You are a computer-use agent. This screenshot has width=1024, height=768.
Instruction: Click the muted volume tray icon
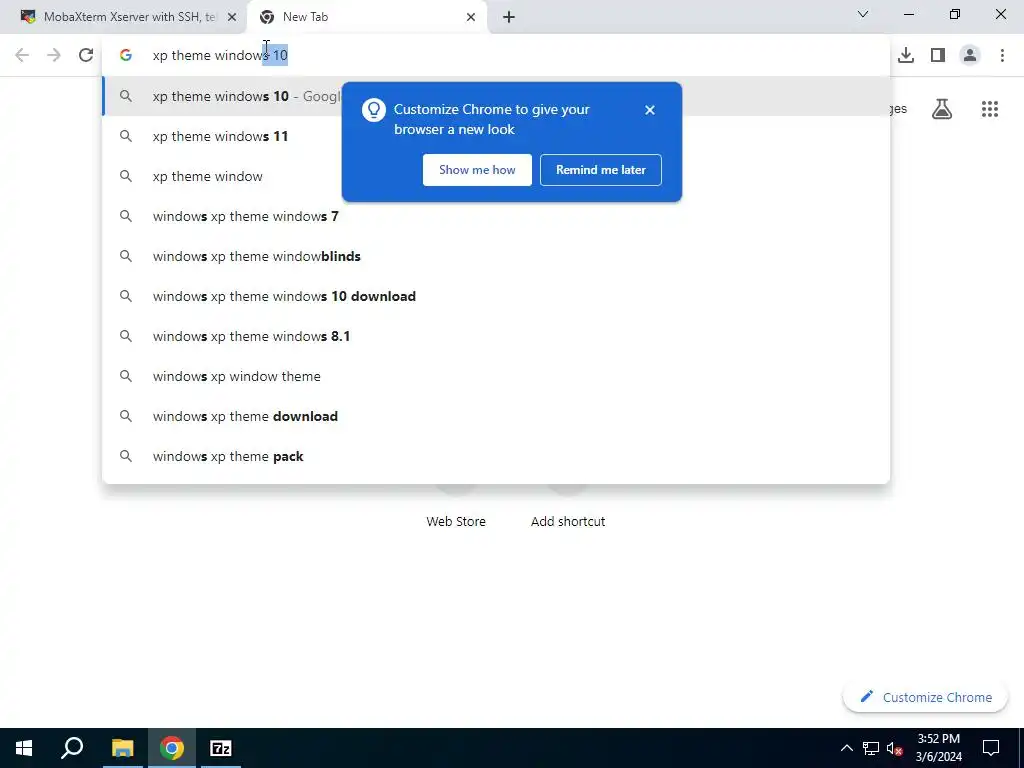point(895,748)
